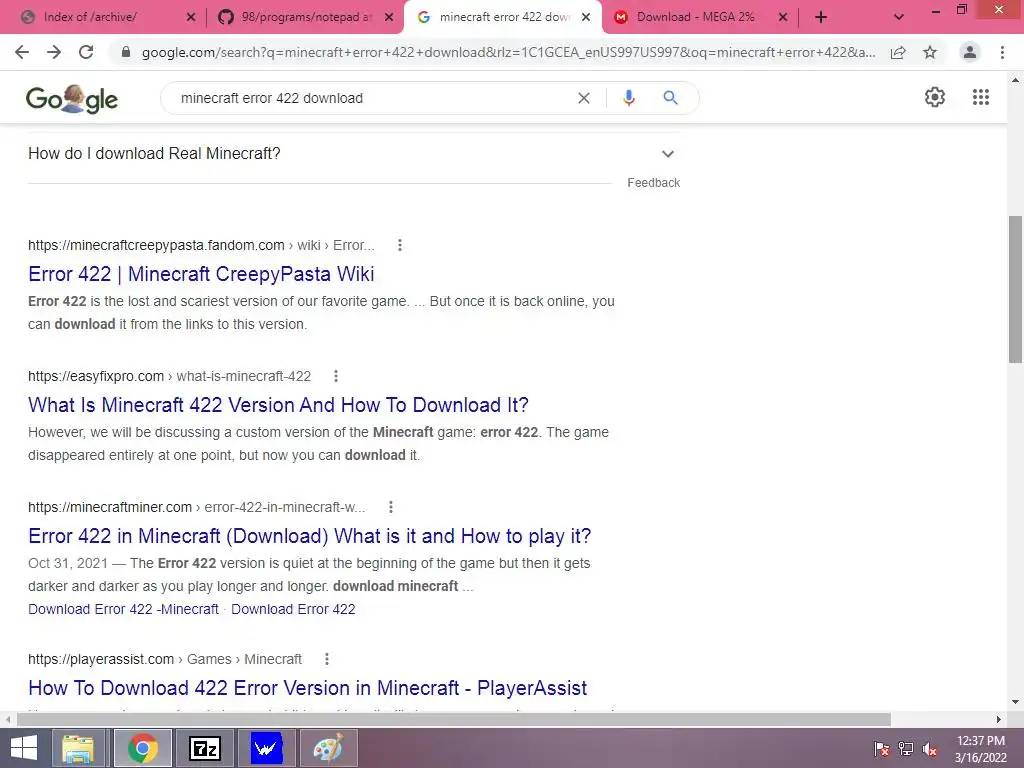
Task: Follow the Download Error 422 -Minecraft sitelink
Action: point(123,609)
